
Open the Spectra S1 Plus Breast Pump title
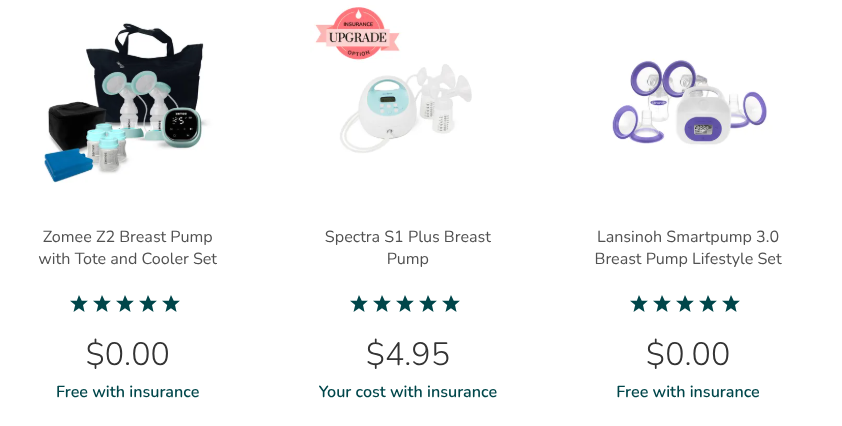click(x=408, y=248)
